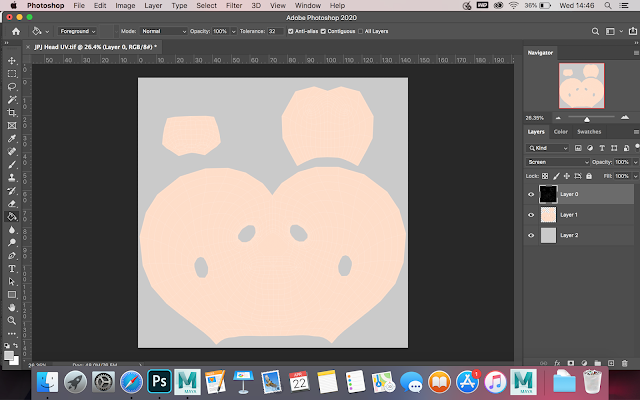Screen dimensions: 640x400
Task: Open the Mode Normal dropdown
Action: click(163, 31)
